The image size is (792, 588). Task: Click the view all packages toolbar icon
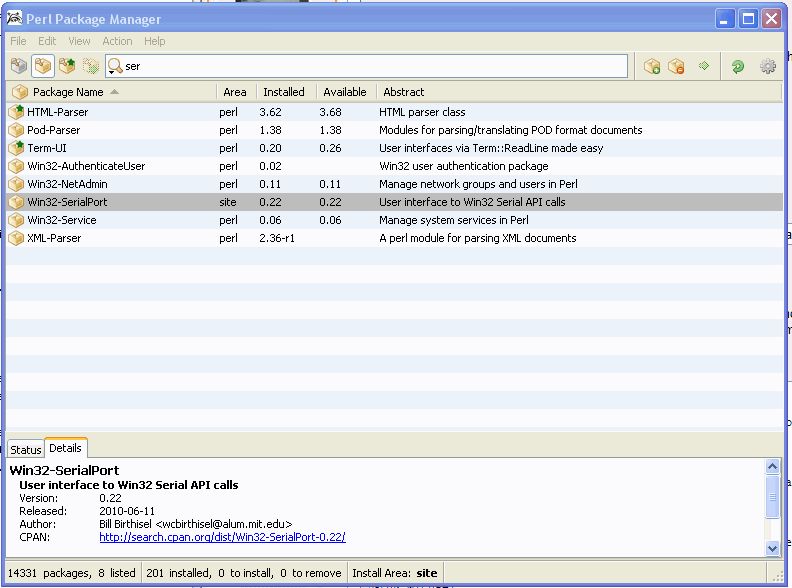click(19, 66)
